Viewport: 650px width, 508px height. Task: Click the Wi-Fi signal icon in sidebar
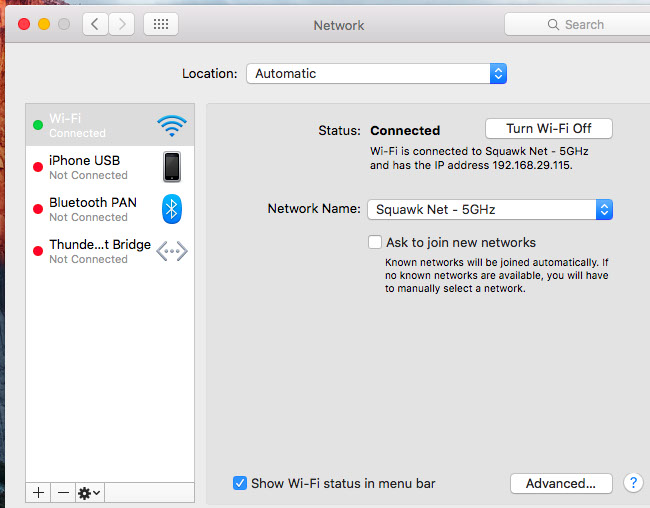[172, 126]
